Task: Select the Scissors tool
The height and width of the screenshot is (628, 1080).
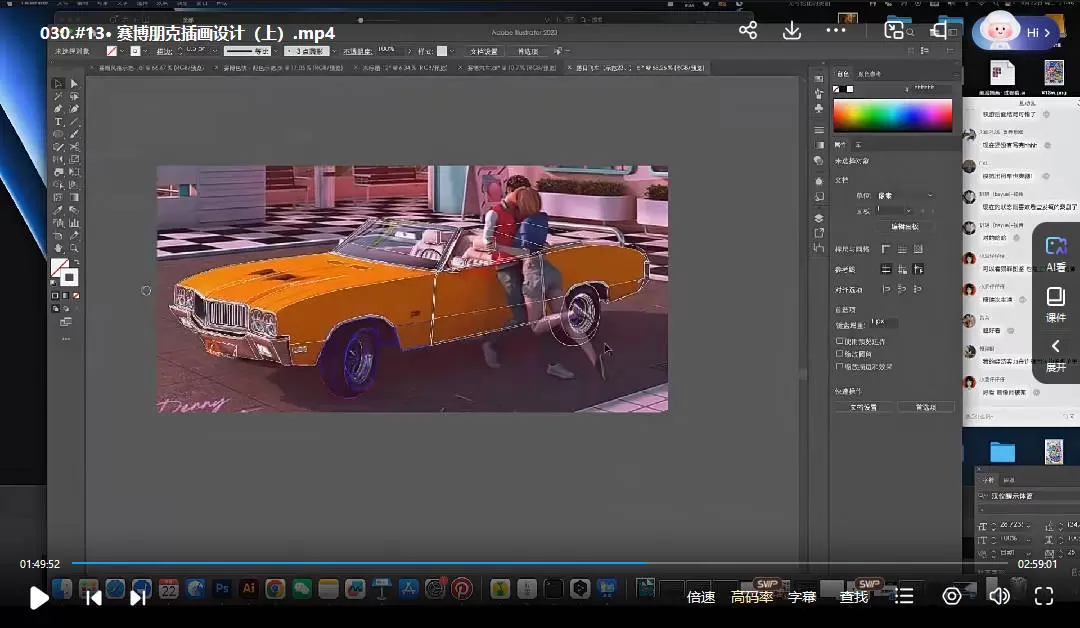Action: (74, 147)
